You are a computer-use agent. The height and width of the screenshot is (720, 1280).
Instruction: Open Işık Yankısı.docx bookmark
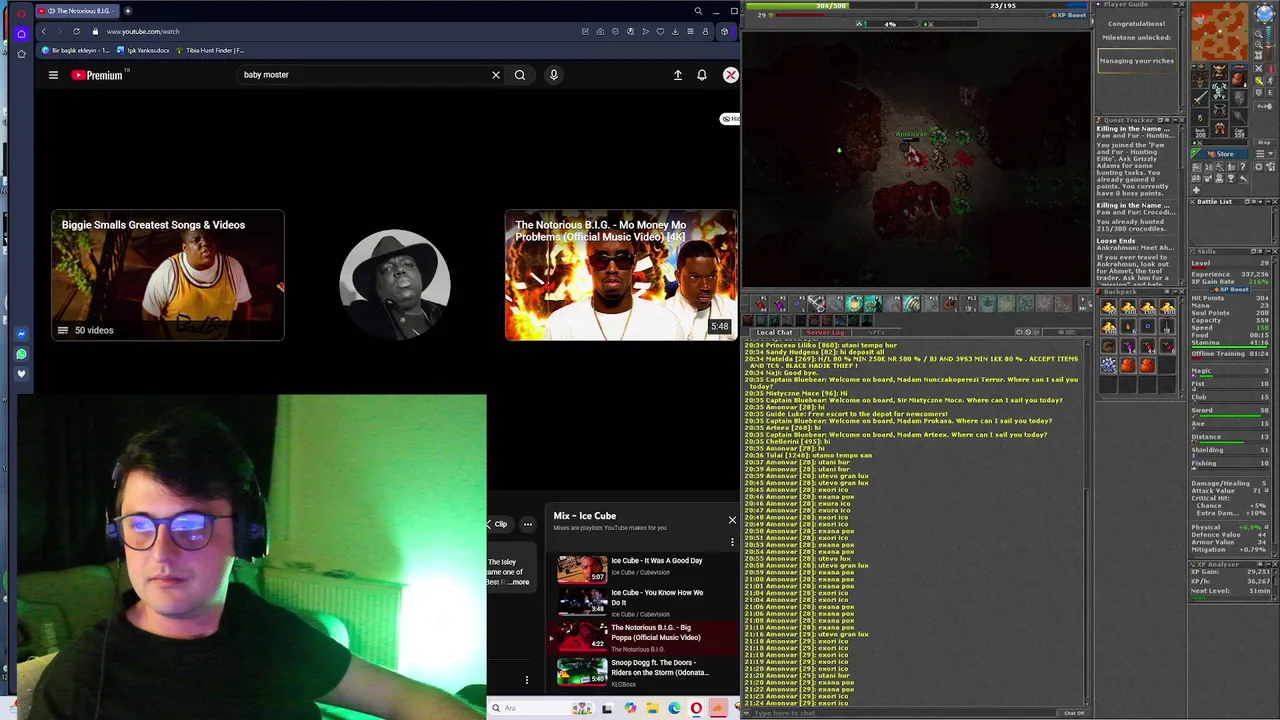click(x=144, y=50)
